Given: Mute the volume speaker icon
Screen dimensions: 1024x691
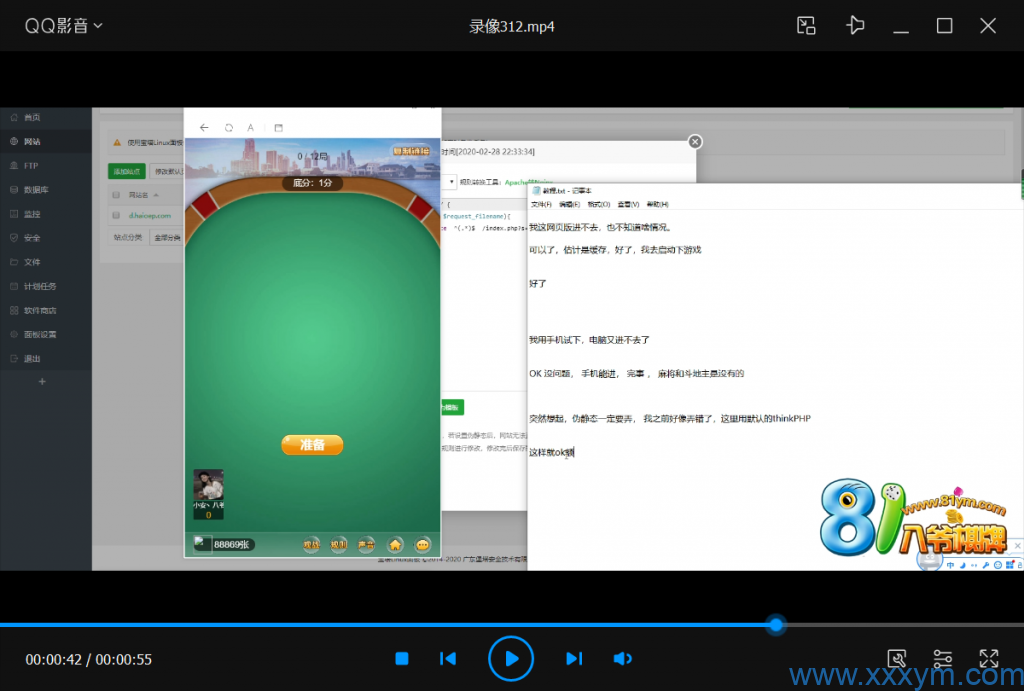Looking at the screenshot, I should [x=622, y=658].
